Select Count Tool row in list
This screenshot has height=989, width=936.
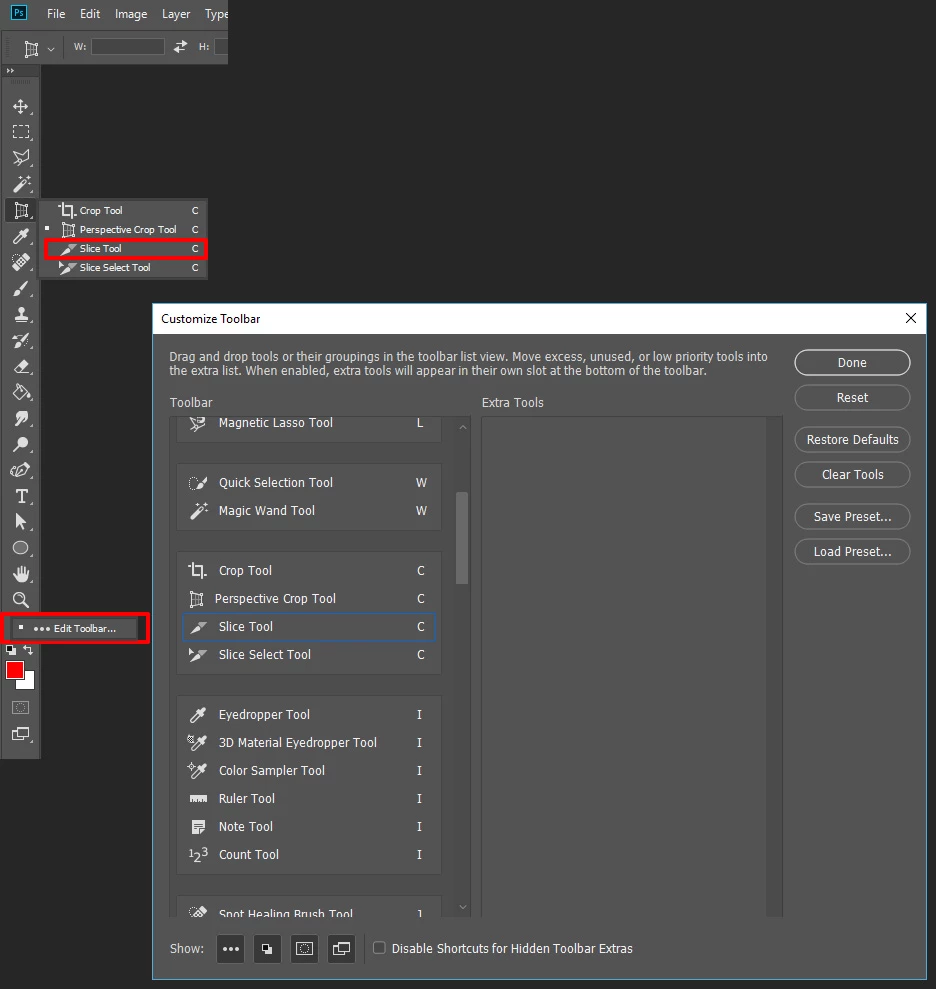point(309,855)
